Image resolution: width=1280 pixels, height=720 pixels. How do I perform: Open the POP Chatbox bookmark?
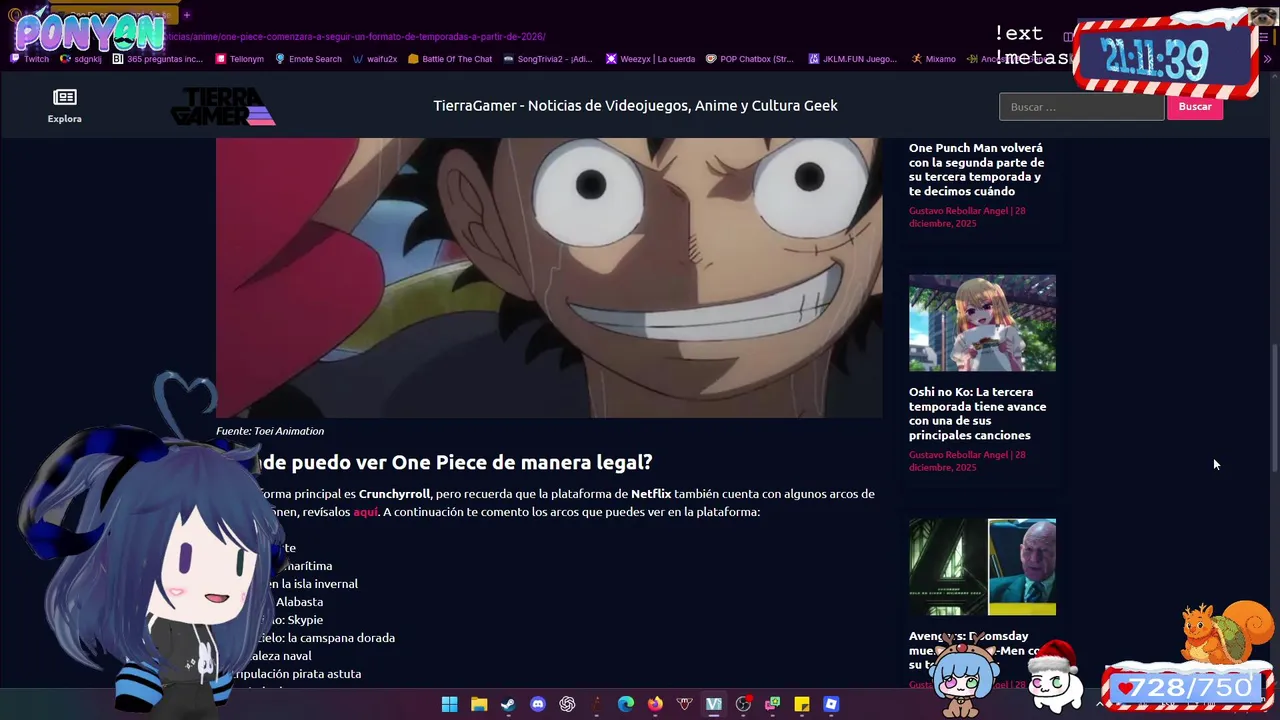click(x=750, y=59)
